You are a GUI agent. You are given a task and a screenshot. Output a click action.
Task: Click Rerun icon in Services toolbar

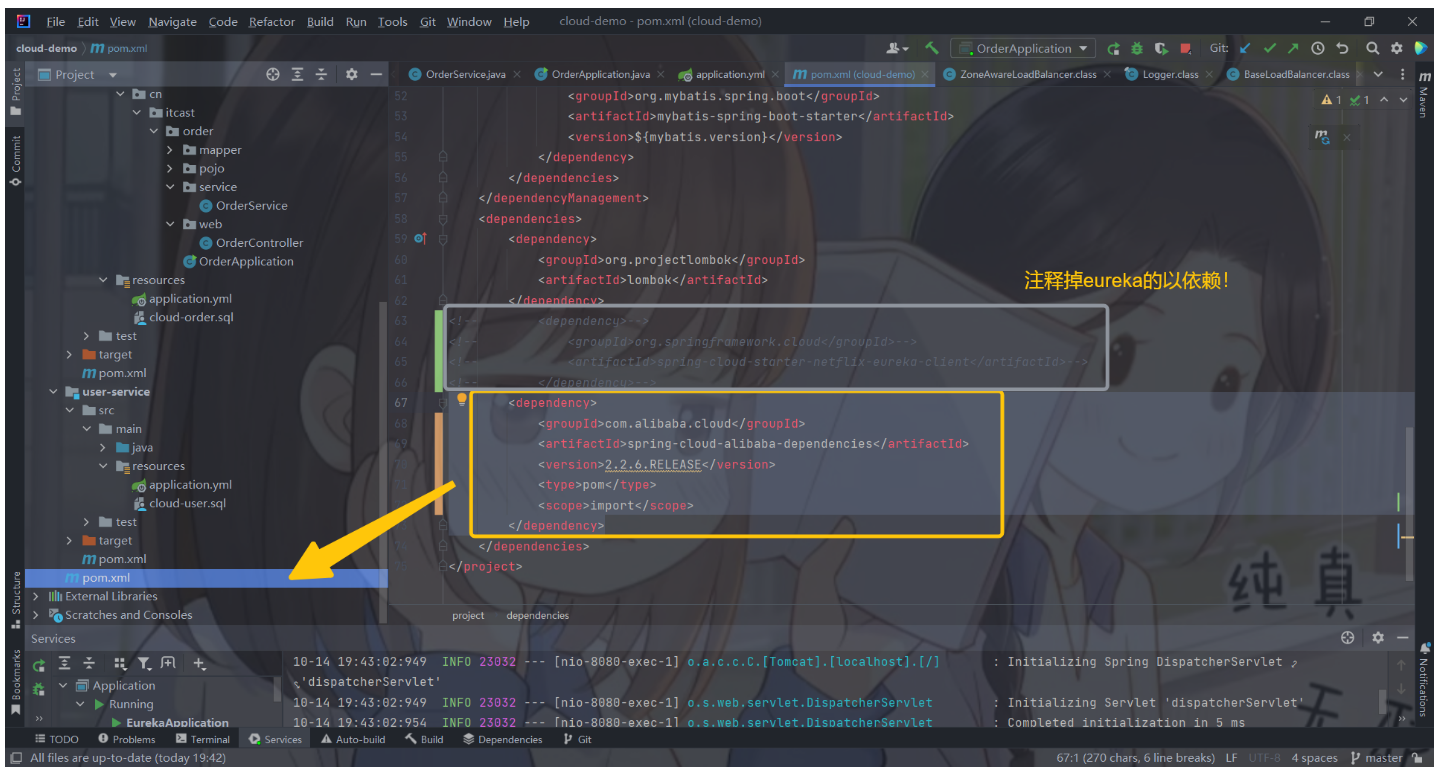pos(39,664)
